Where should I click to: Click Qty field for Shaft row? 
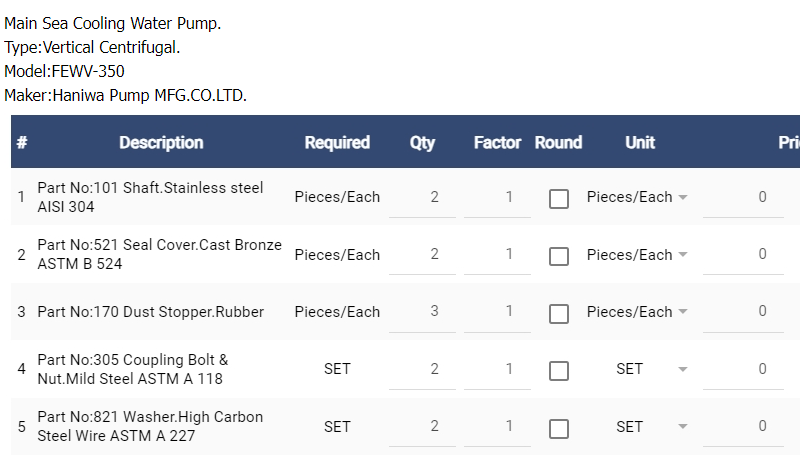(423, 198)
